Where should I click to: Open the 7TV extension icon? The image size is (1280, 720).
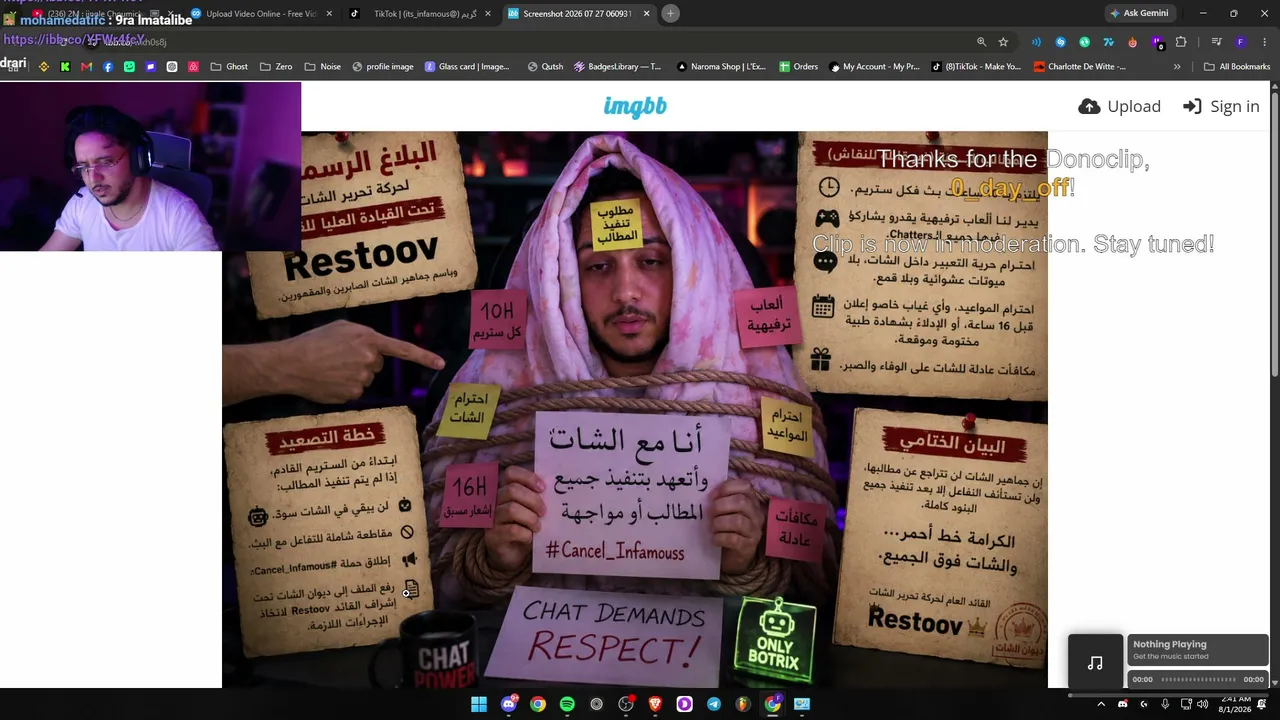(1108, 42)
